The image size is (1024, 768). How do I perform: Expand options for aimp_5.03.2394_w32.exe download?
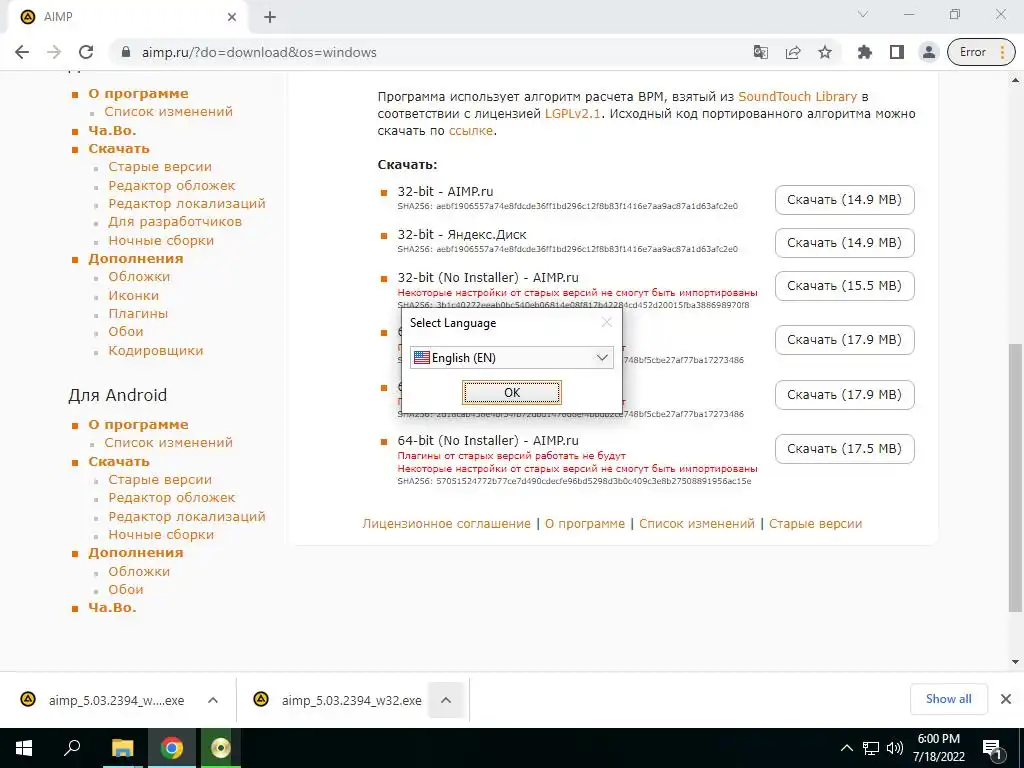pos(446,700)
